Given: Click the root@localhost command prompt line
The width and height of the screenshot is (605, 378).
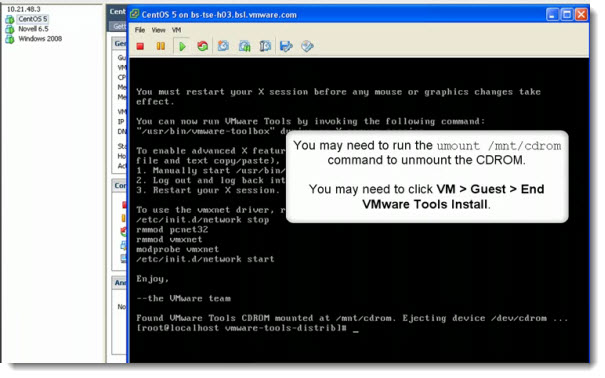Looking at the screenshot, I should coord(247,328).
